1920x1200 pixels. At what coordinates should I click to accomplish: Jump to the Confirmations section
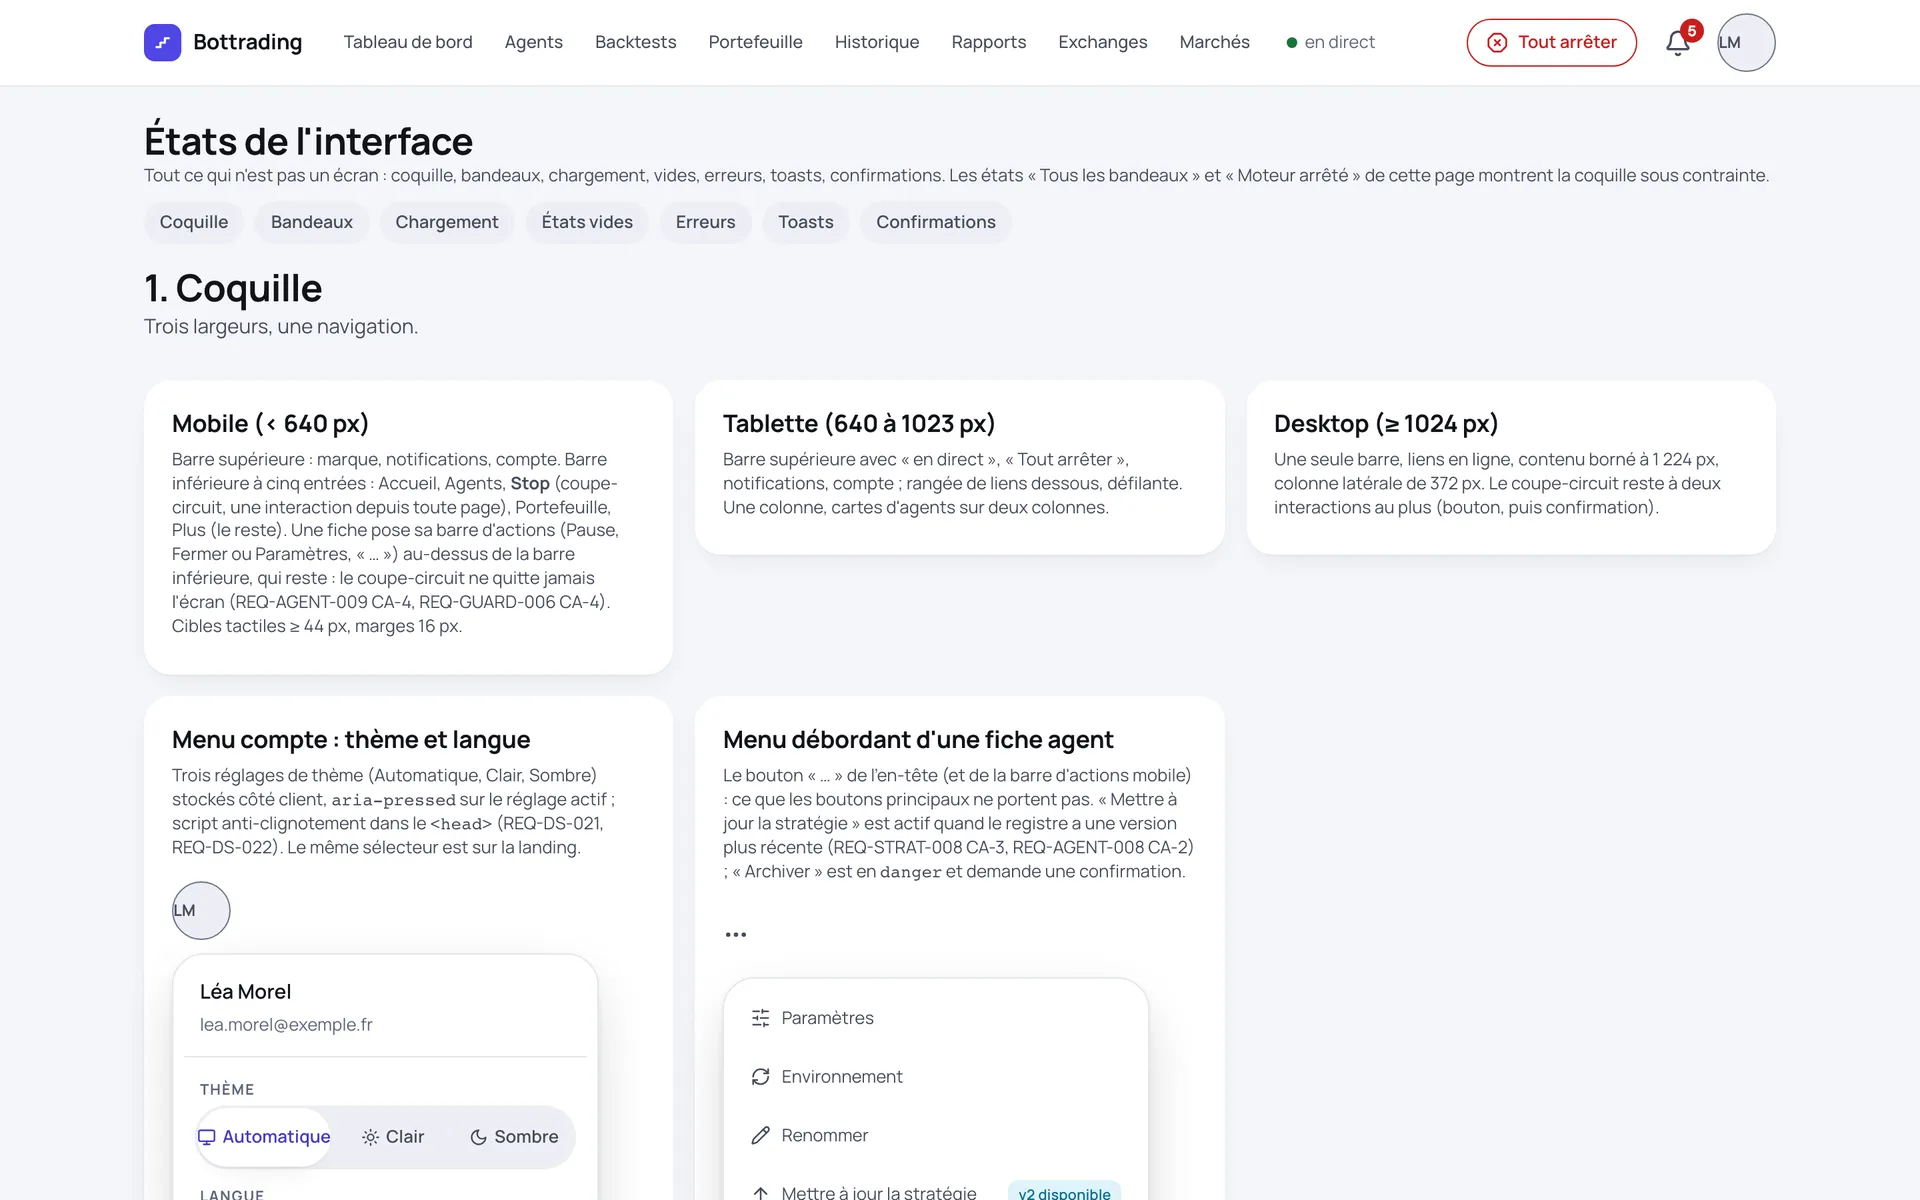point(936,222)
